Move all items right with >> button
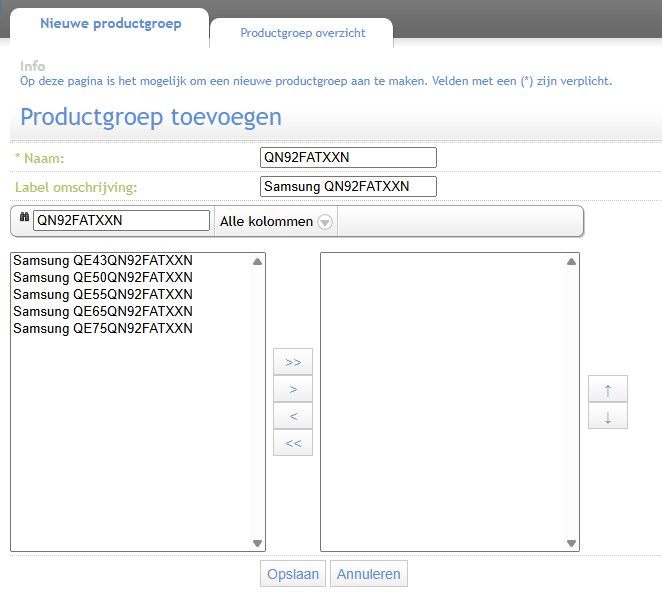The width and height of the screenshot is (662, 611). (293, 361)
